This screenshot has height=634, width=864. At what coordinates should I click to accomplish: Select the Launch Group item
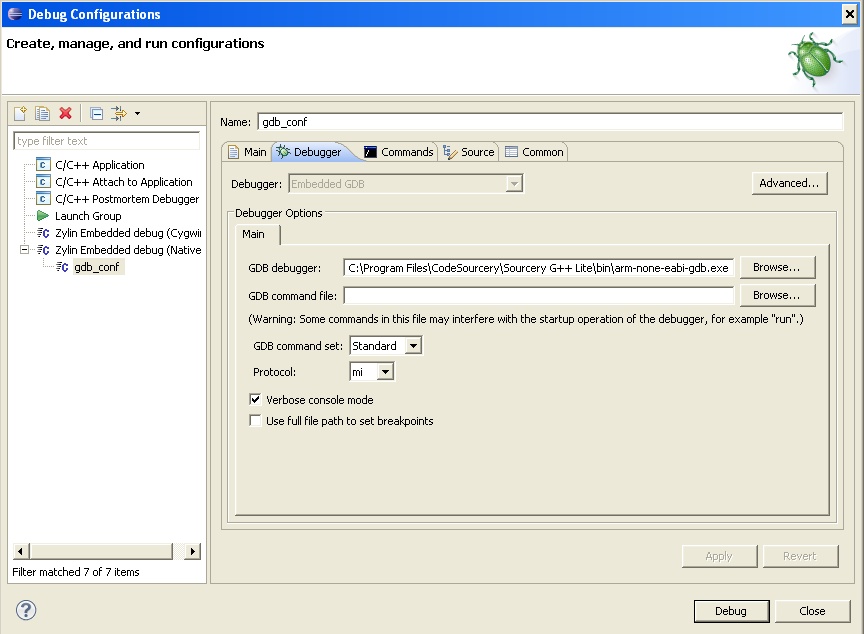click(87, 216)
